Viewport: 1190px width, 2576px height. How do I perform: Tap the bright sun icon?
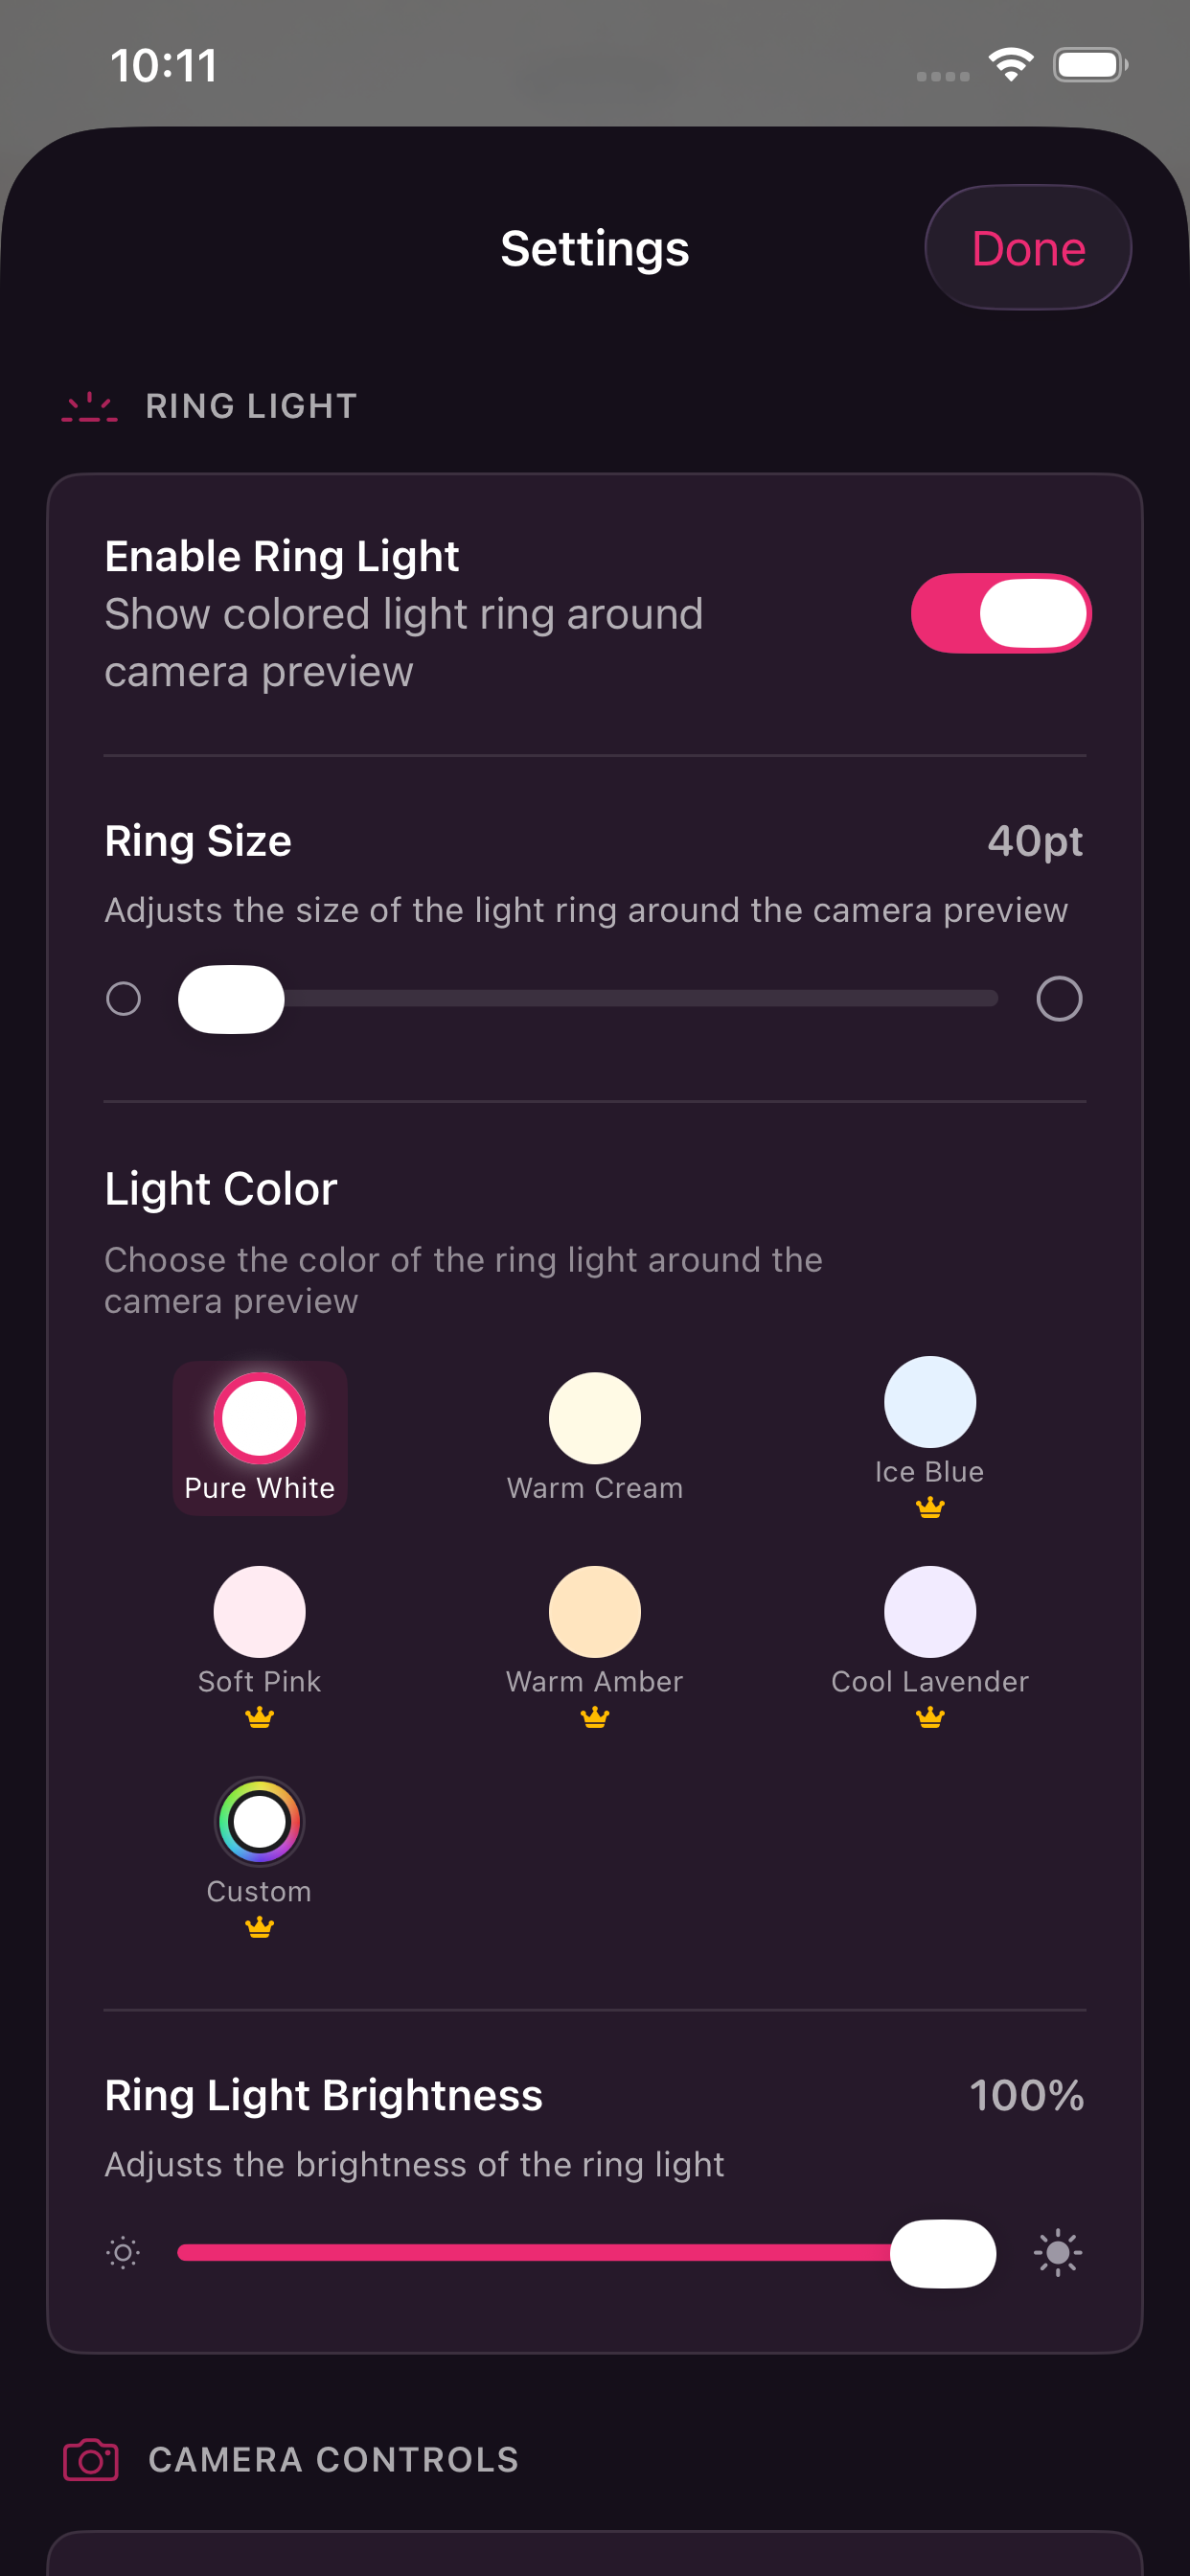(x=1057, y=2252)
